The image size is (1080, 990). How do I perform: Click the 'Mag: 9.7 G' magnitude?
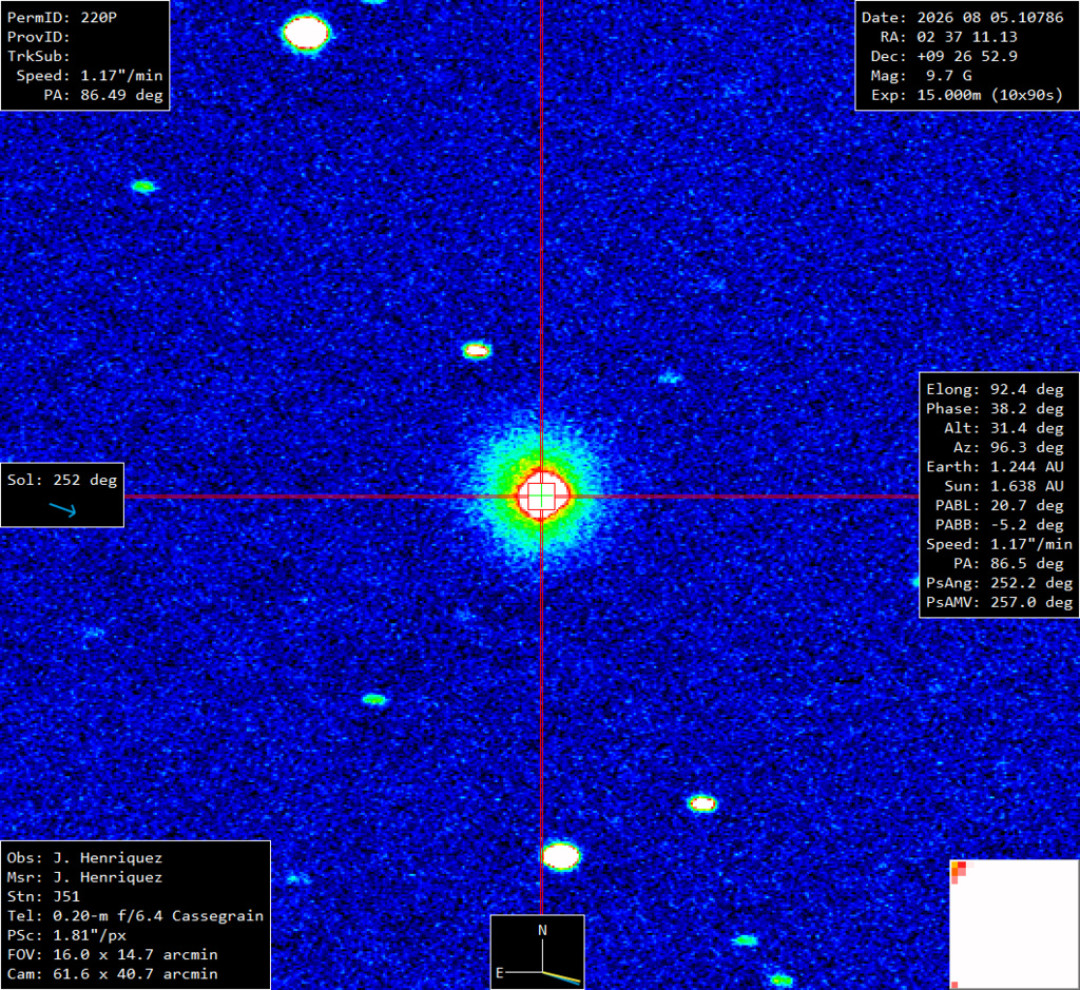click(x=921, y=76)
